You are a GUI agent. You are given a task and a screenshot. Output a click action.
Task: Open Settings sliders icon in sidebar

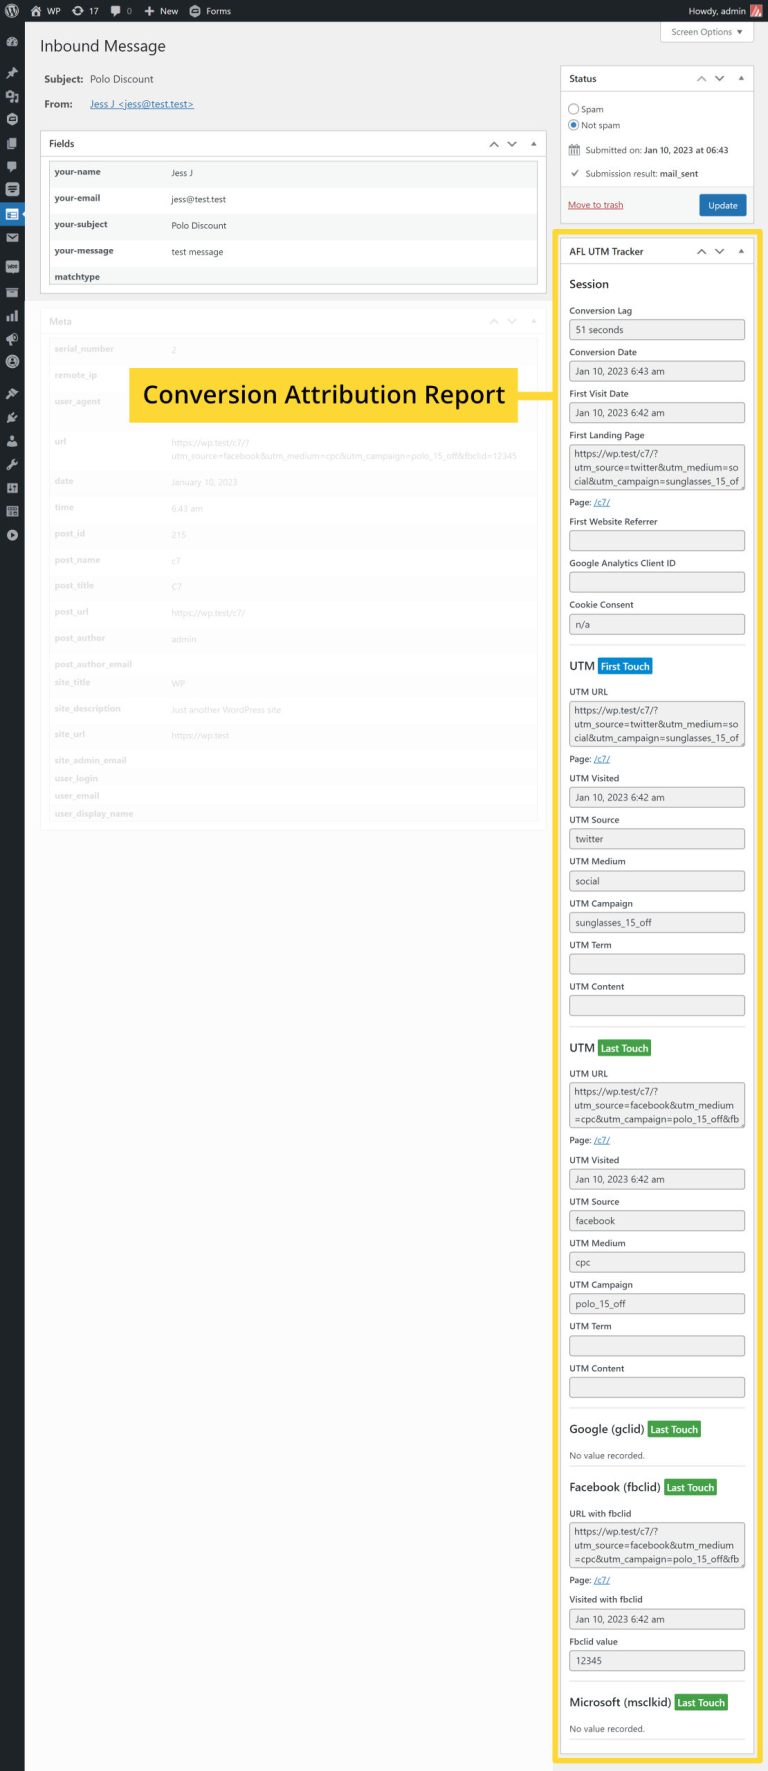point(12,488)
